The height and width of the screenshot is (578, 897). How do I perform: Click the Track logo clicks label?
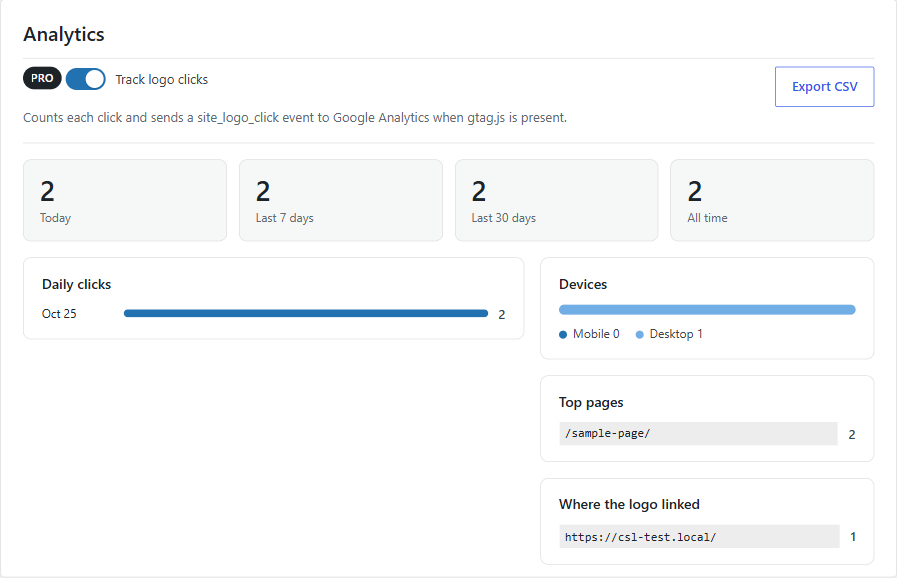(x=162, y=80)
